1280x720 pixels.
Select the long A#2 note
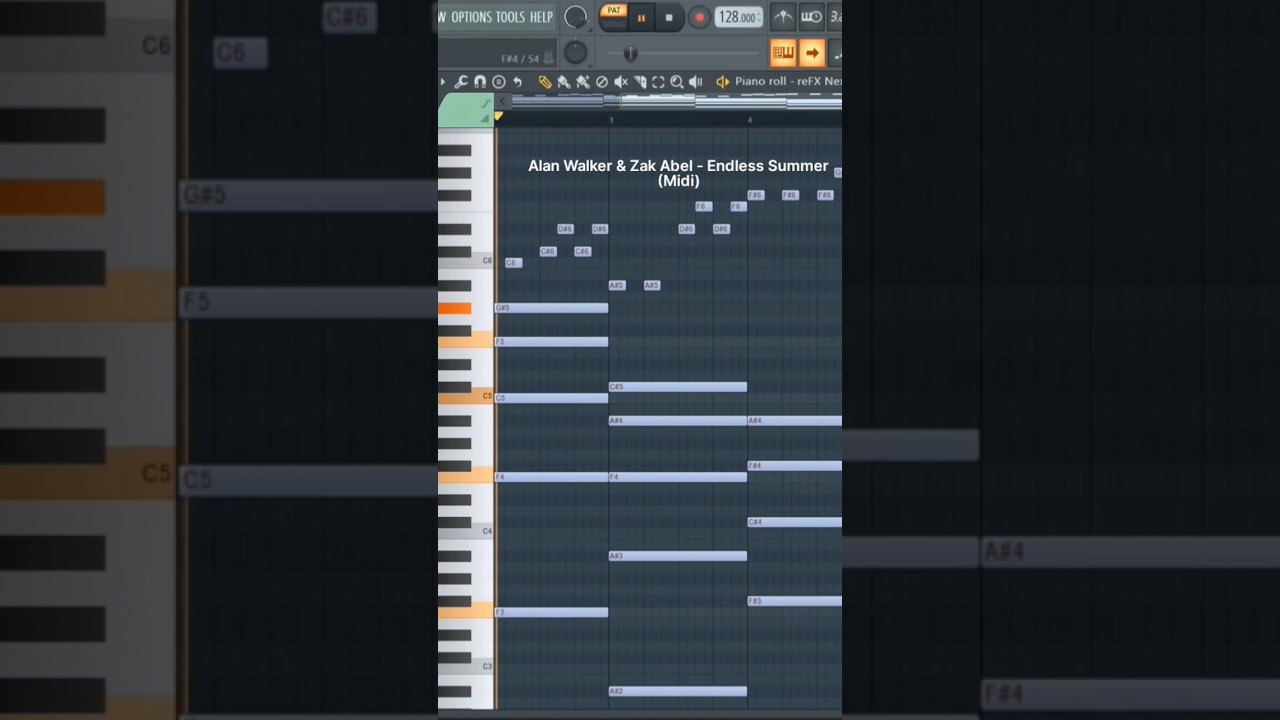(x=677, y=691)
